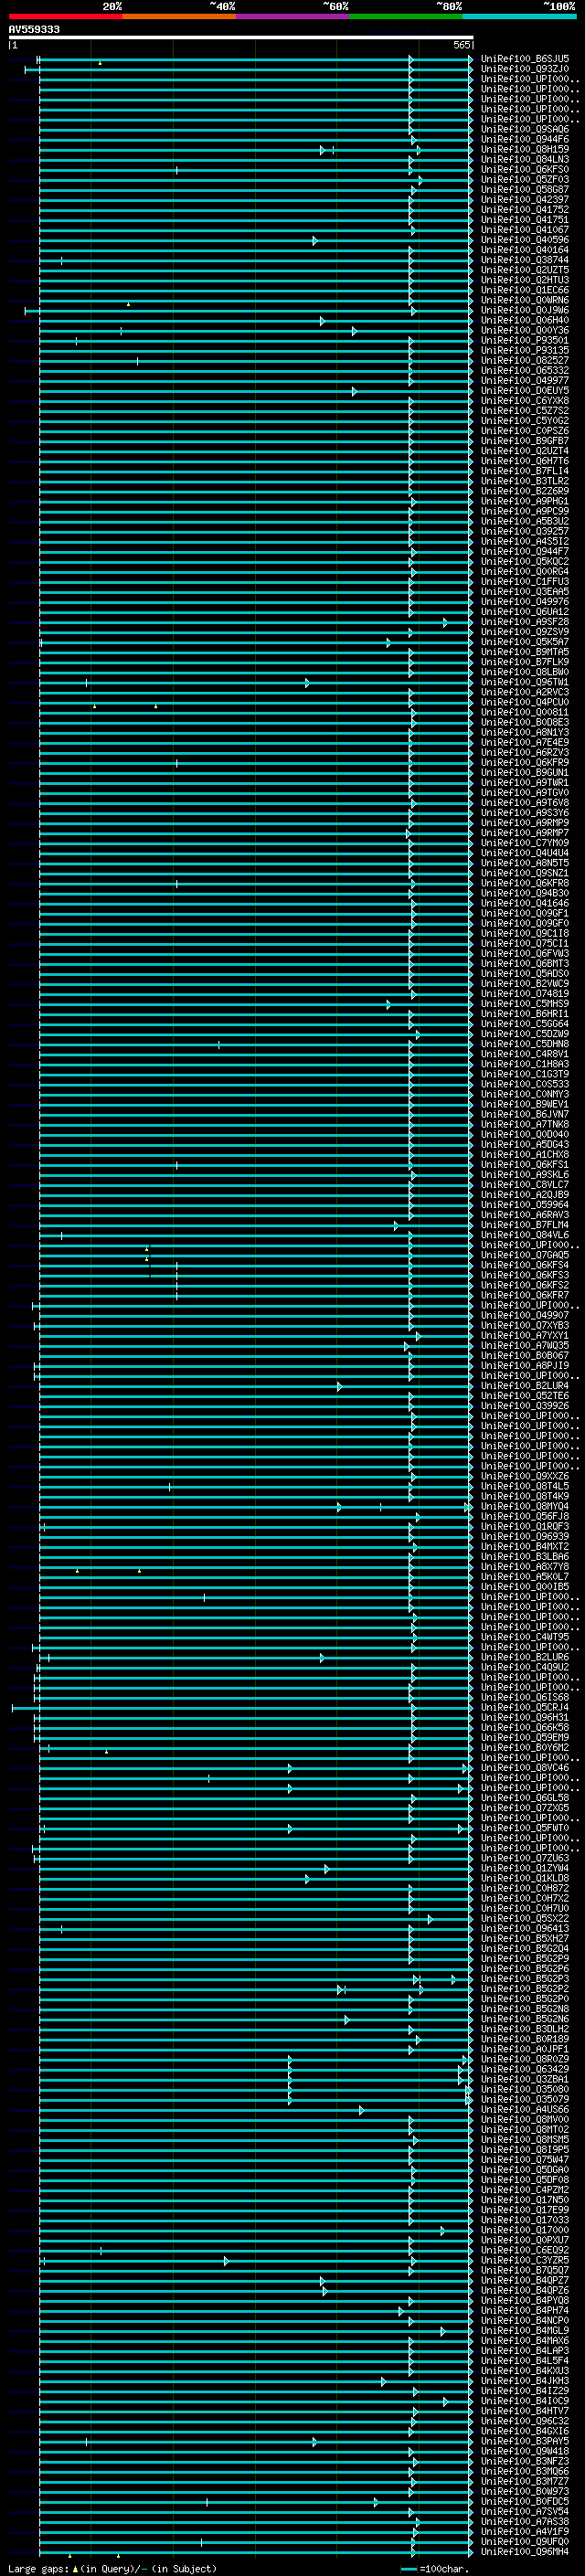This screenshot has width=585, height=2576.
Task: Select the UniRef100_O49907 entry
Action: point(525,1315)
